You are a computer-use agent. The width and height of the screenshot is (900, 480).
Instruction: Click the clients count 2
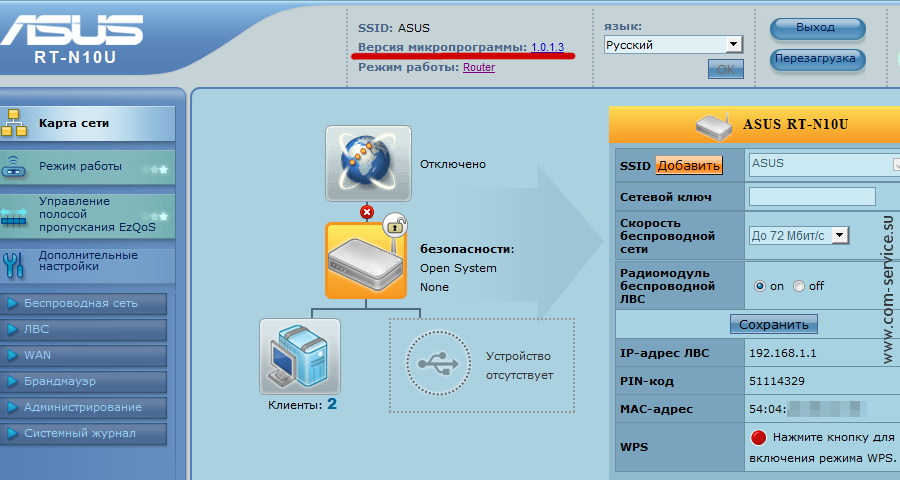coord(332,404)
